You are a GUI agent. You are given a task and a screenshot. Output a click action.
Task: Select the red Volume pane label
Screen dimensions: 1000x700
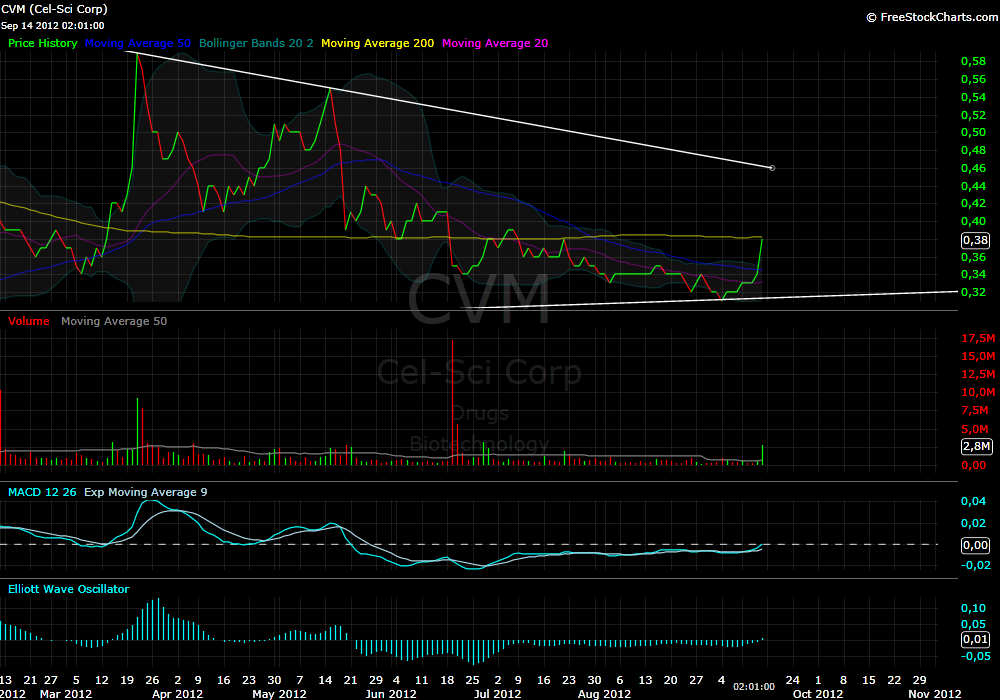[x=29, y=321]
